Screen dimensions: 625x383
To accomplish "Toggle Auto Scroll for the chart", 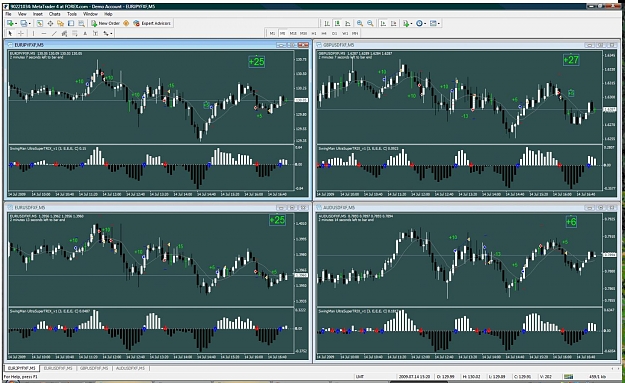I will coord(383,23).
